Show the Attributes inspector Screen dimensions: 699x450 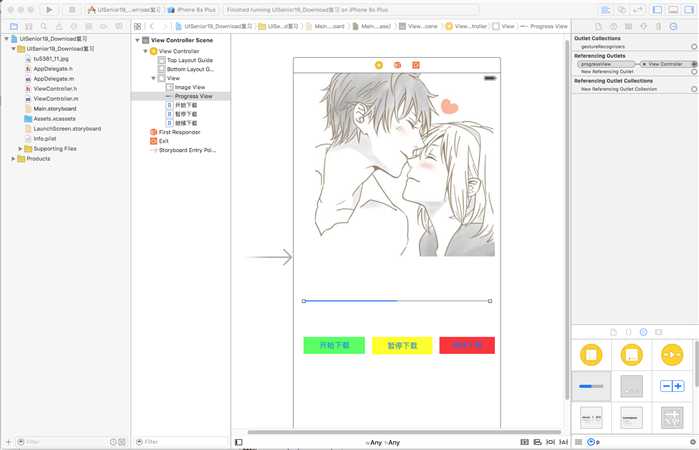pyautogui.click(x=644, y=26)
